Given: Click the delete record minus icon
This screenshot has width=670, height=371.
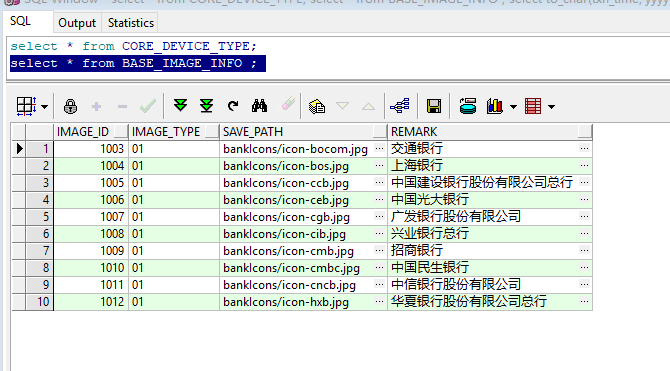Looking at the screenshot, I should [122, 106].
